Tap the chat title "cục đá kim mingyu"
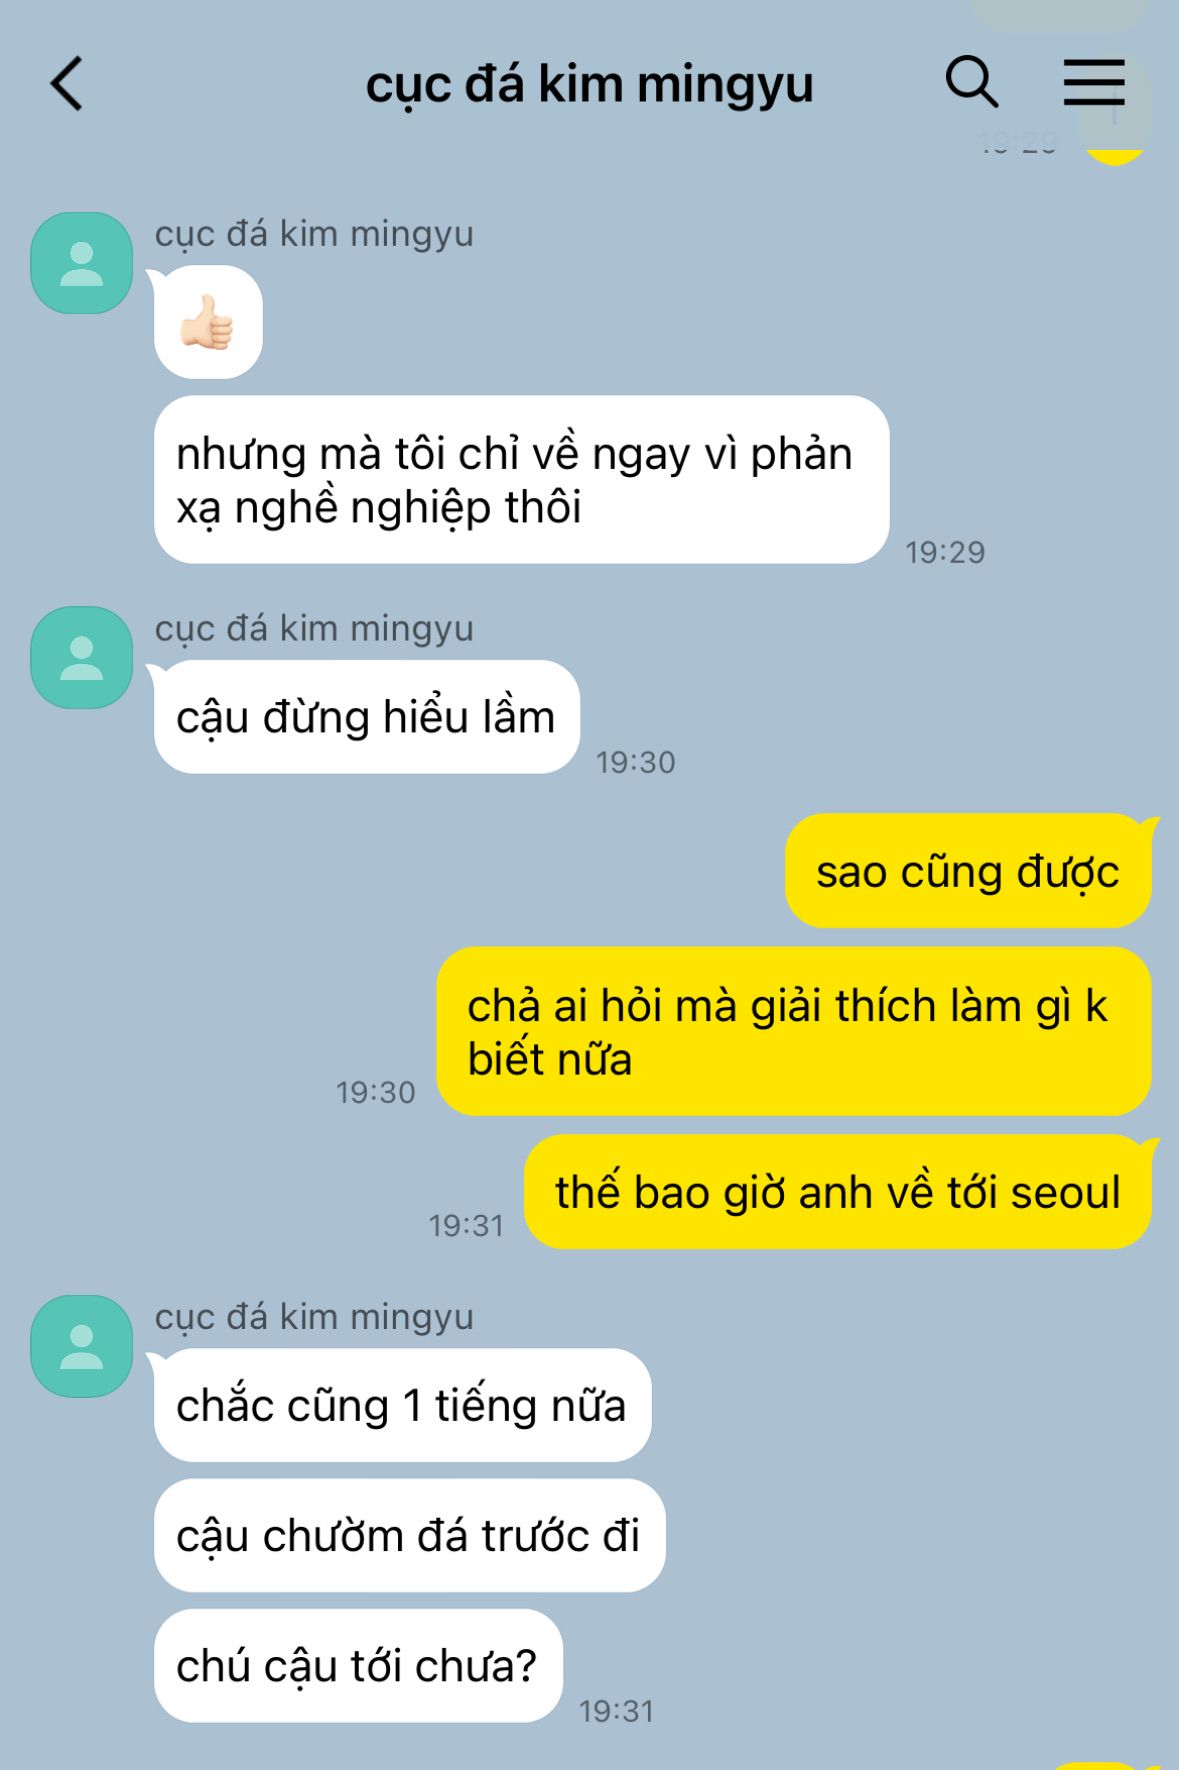Screen dimensions: 1179x1770 tap(589, 84)
